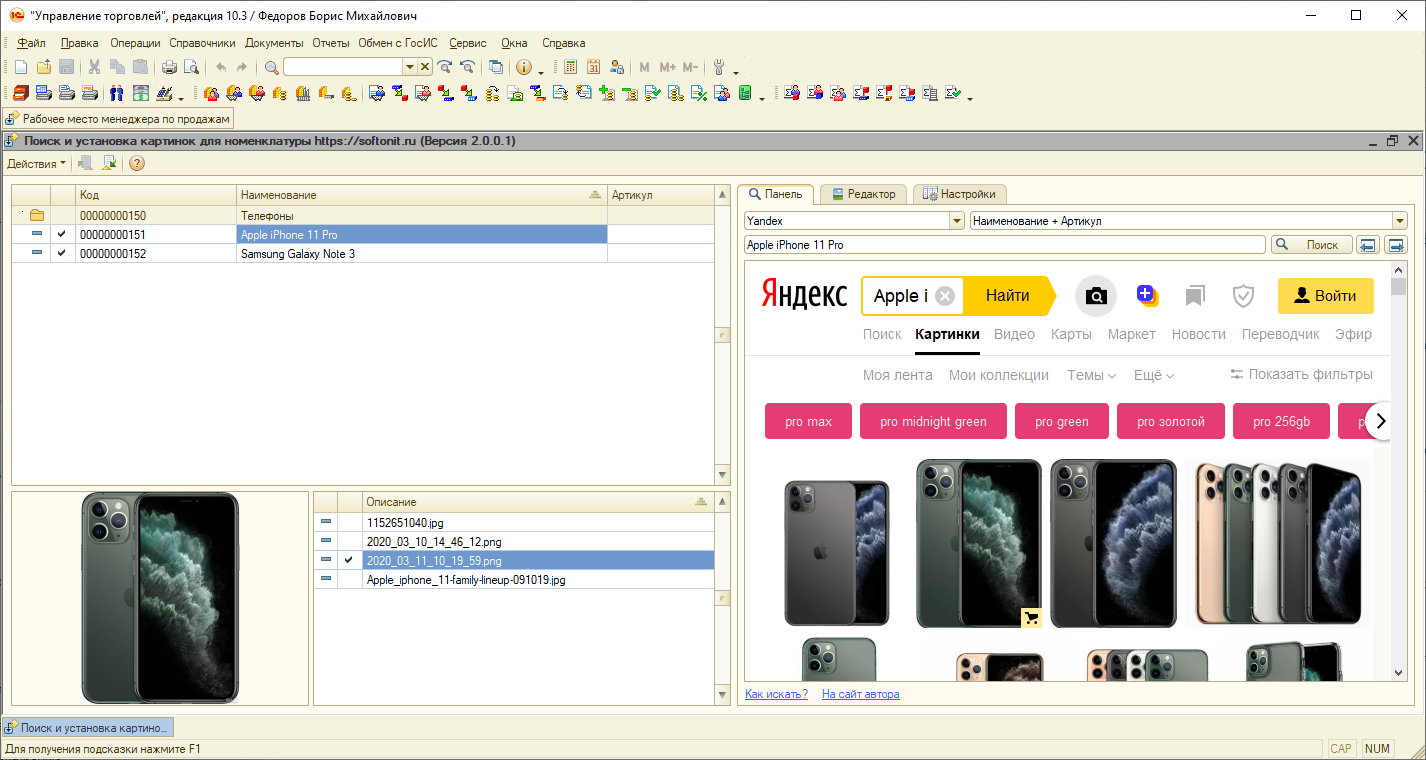Click the Find magnifier icon in toolbar

[271, 67]
